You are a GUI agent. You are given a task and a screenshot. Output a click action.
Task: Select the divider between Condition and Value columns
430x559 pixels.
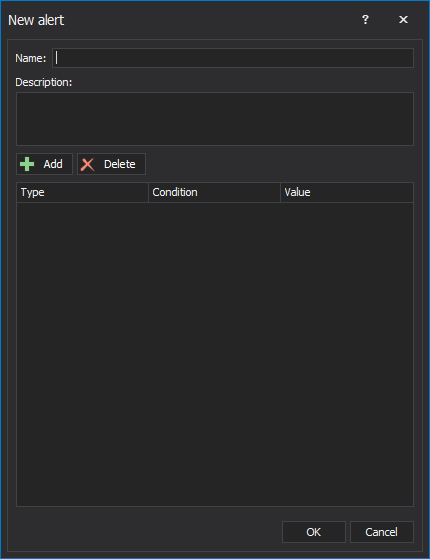tap(280, 192)
